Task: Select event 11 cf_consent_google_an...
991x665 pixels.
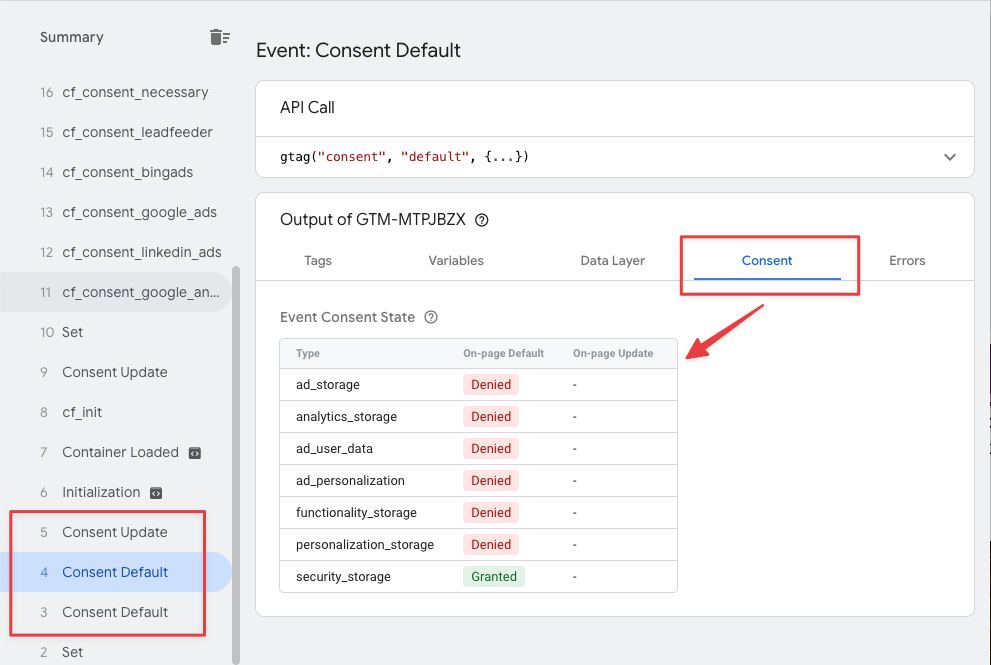Action: [x=116, y=292]
